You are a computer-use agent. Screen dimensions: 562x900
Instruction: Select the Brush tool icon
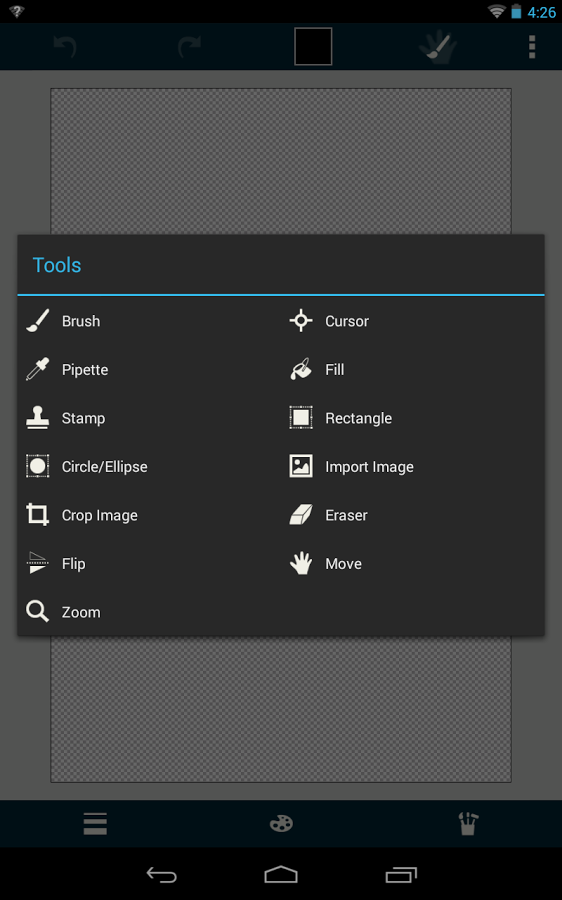coord(38,321)
